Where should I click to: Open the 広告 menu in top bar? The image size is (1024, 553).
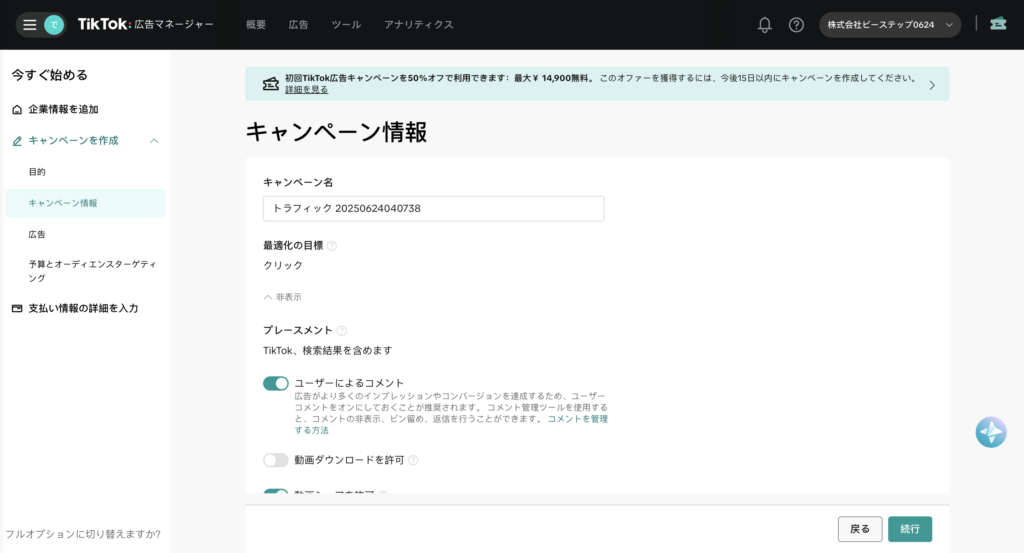298,25
